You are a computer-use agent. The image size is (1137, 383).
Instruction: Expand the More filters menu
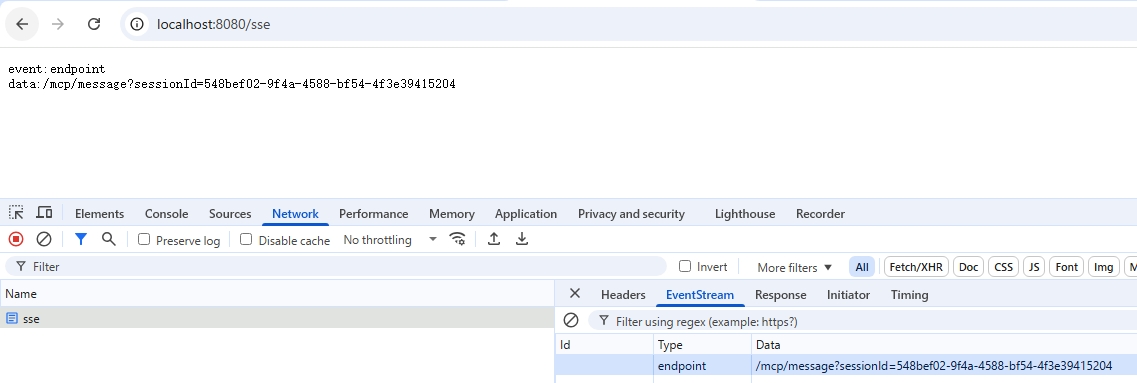(x=794, y=267)
